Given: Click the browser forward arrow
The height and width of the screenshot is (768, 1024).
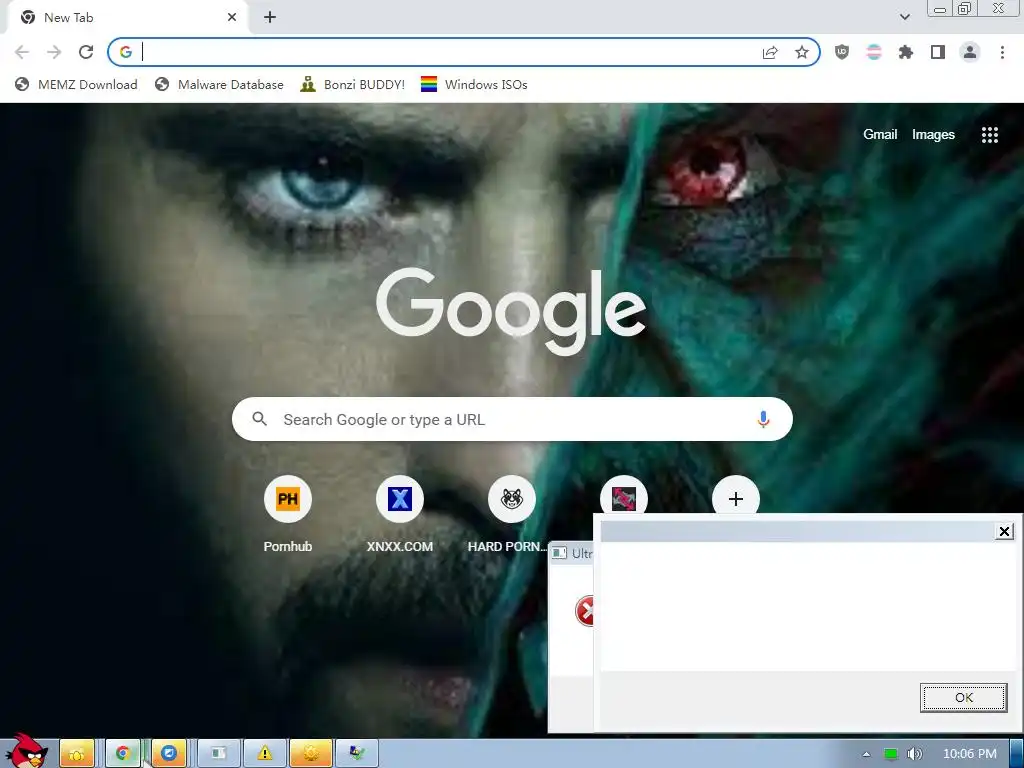Looking at the screenshot, I should click(54, 52).
